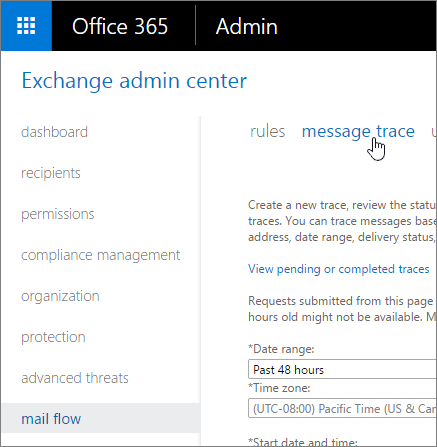Viewport: 437px width, 447px height.
Task: Click the Start date and time label
Action: pyautogui.click(x=303, y=442)
